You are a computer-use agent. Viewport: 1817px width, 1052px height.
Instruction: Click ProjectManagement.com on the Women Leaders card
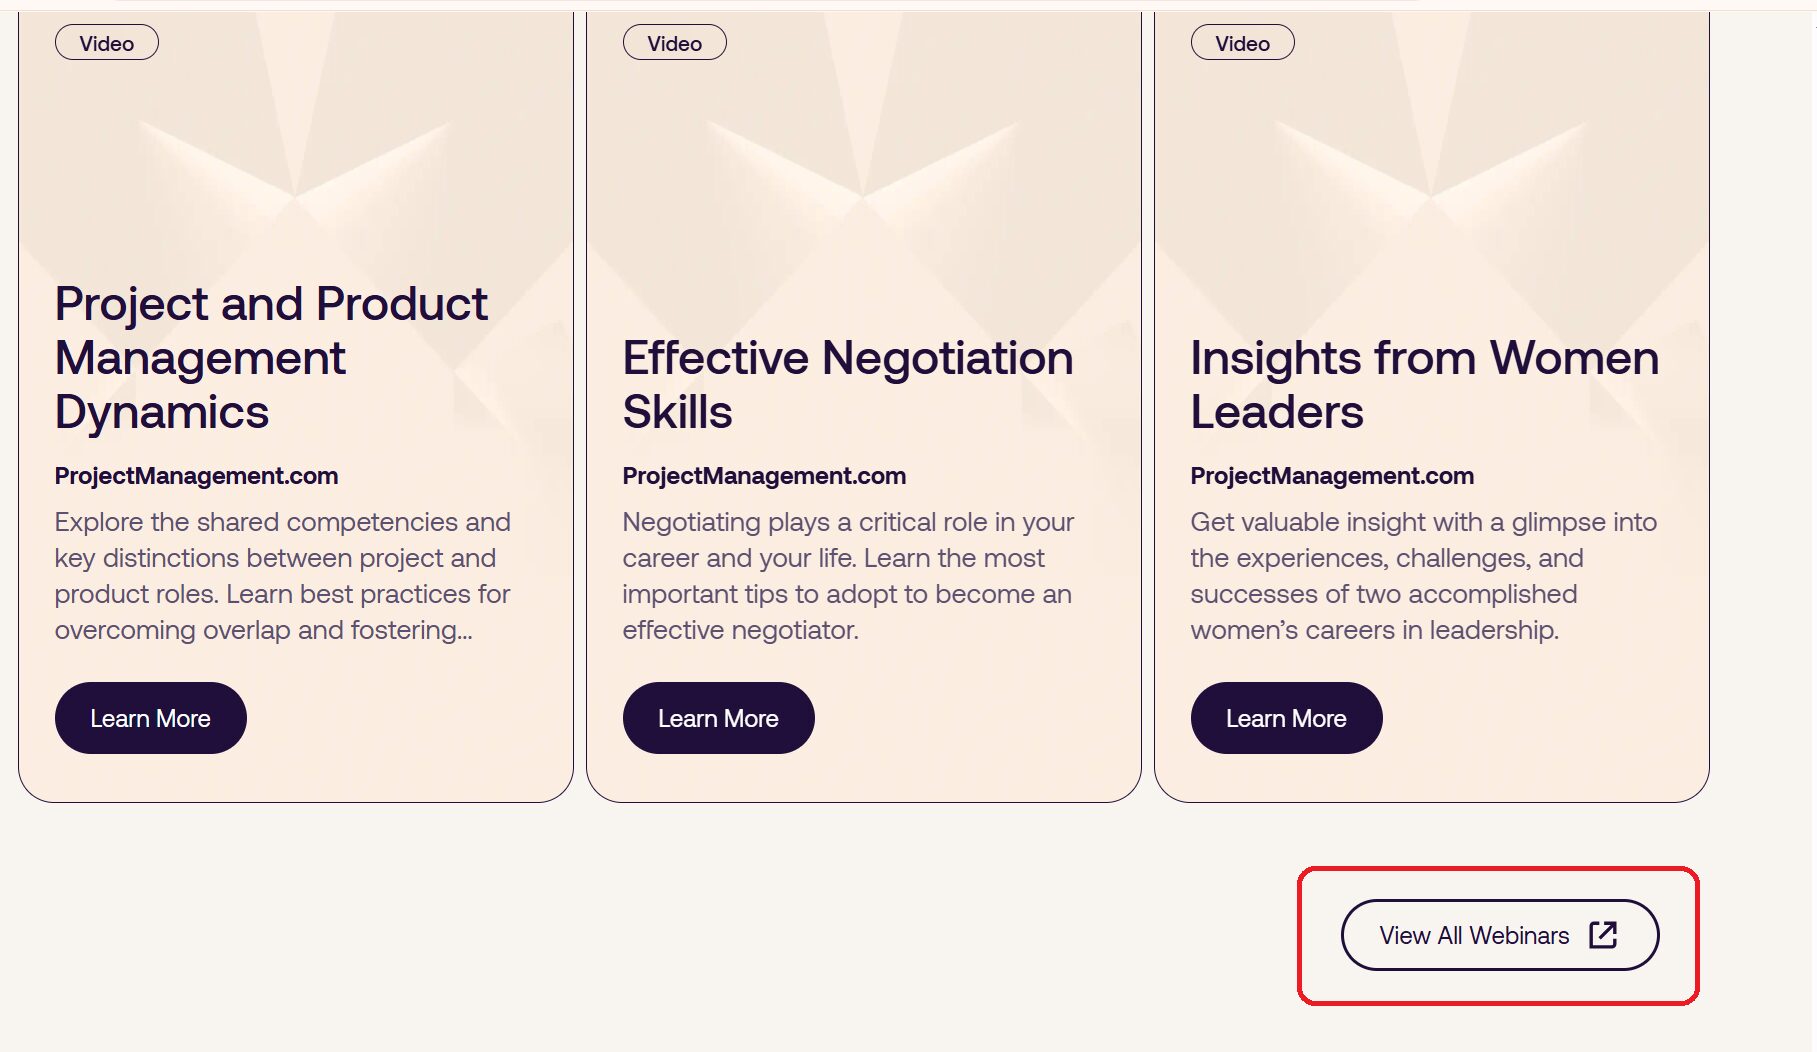click(1332, 476)
